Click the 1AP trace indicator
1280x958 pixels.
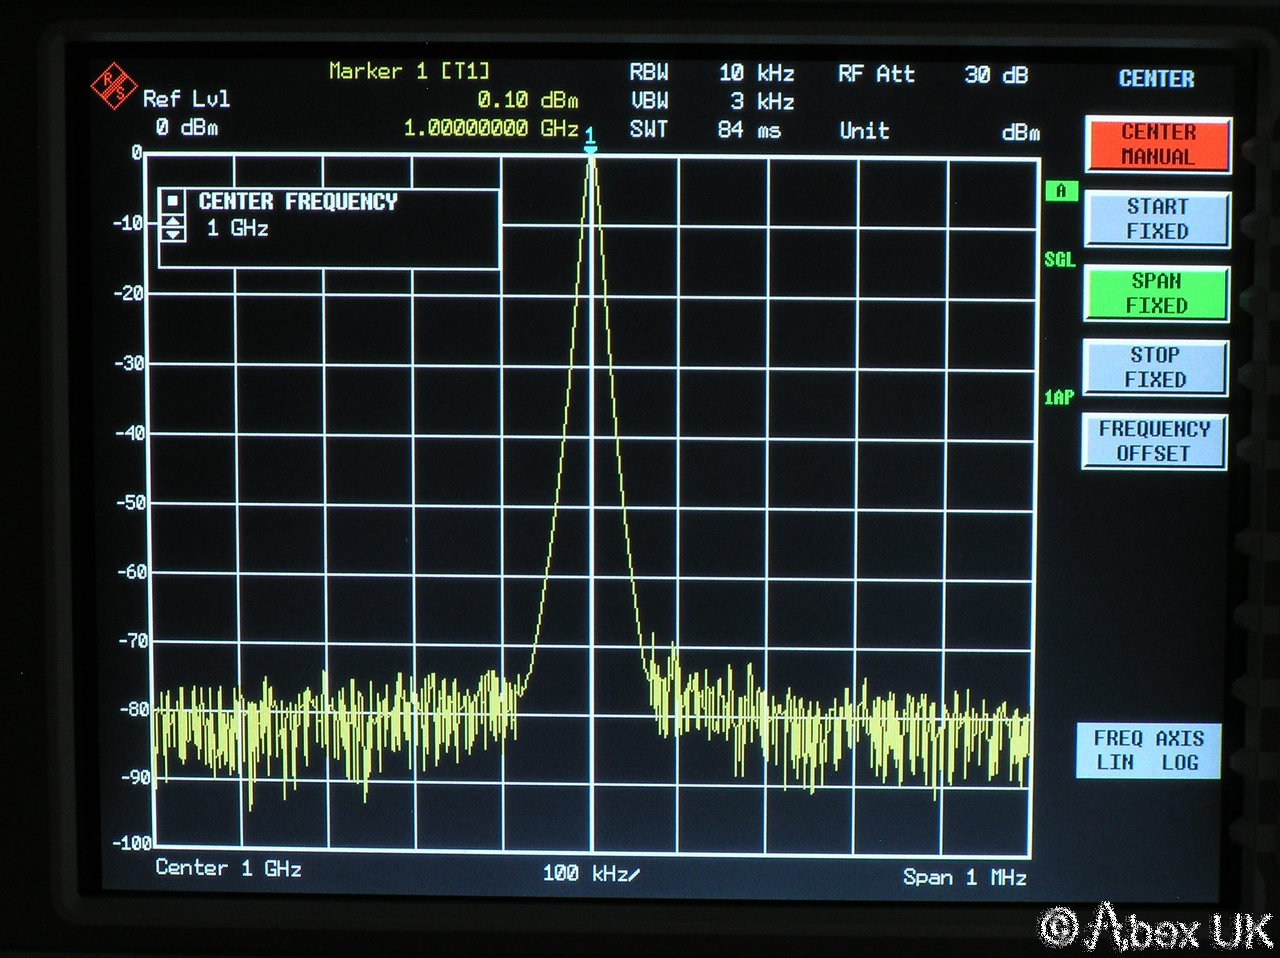tap(1059, 397)
